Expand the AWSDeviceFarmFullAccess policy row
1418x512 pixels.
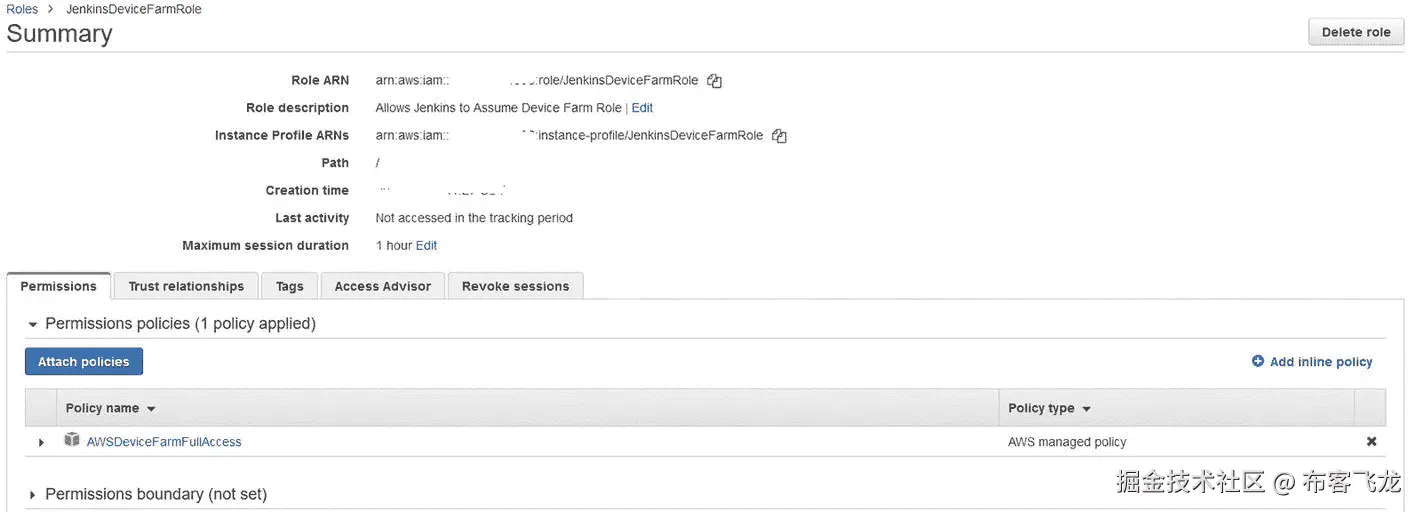pos(41,442)
